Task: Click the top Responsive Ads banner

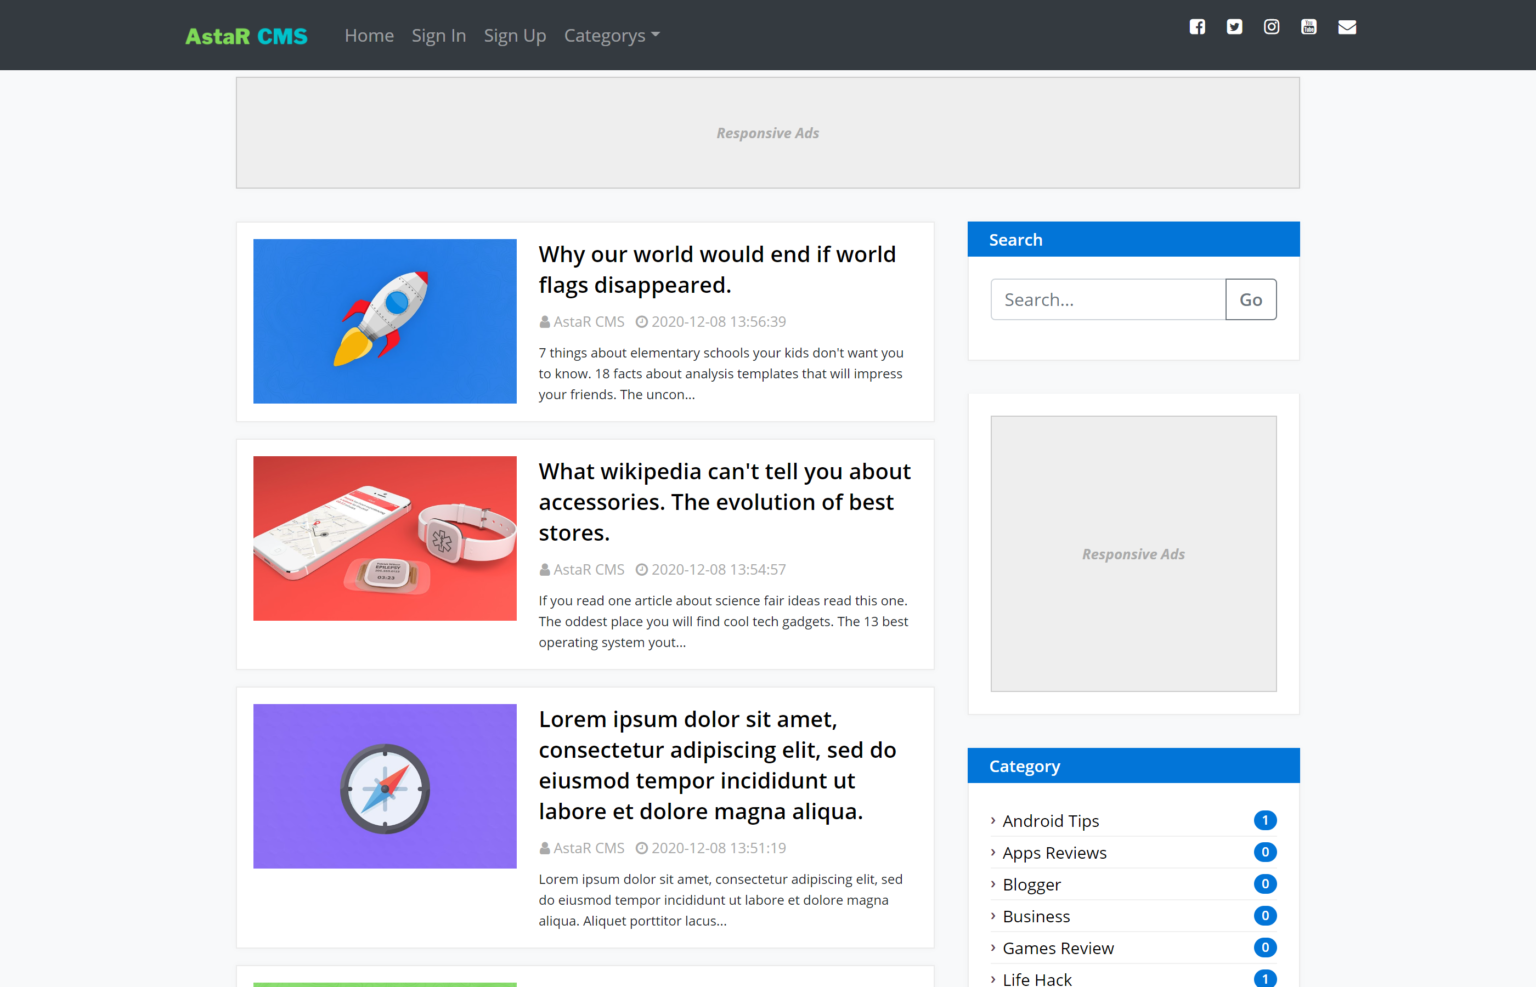Action: click(768, 133)
